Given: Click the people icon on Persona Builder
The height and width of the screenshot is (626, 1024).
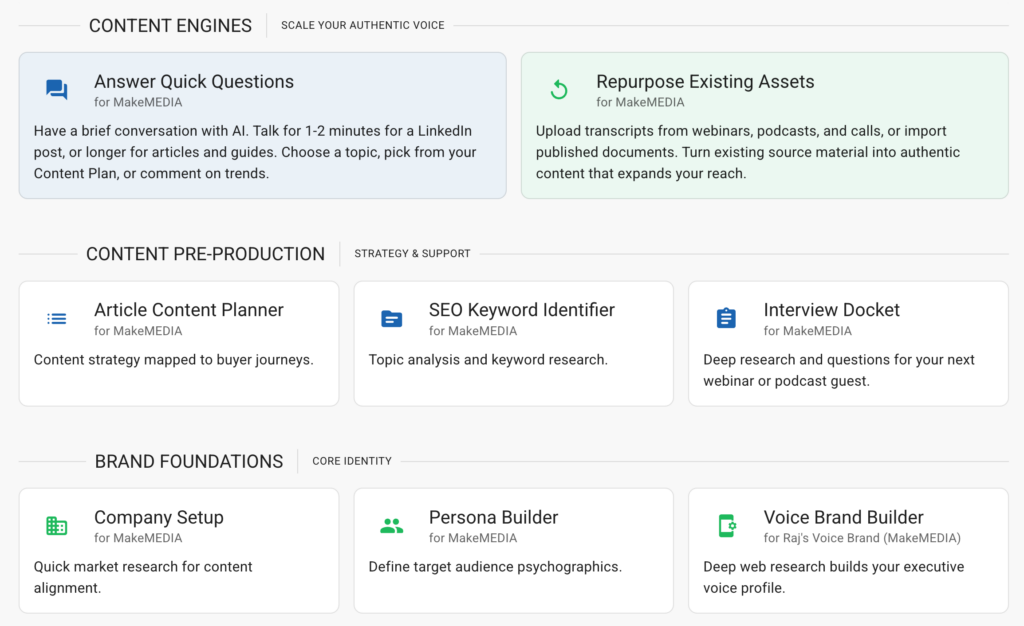Looking at the screenshot, I should 392,525.
